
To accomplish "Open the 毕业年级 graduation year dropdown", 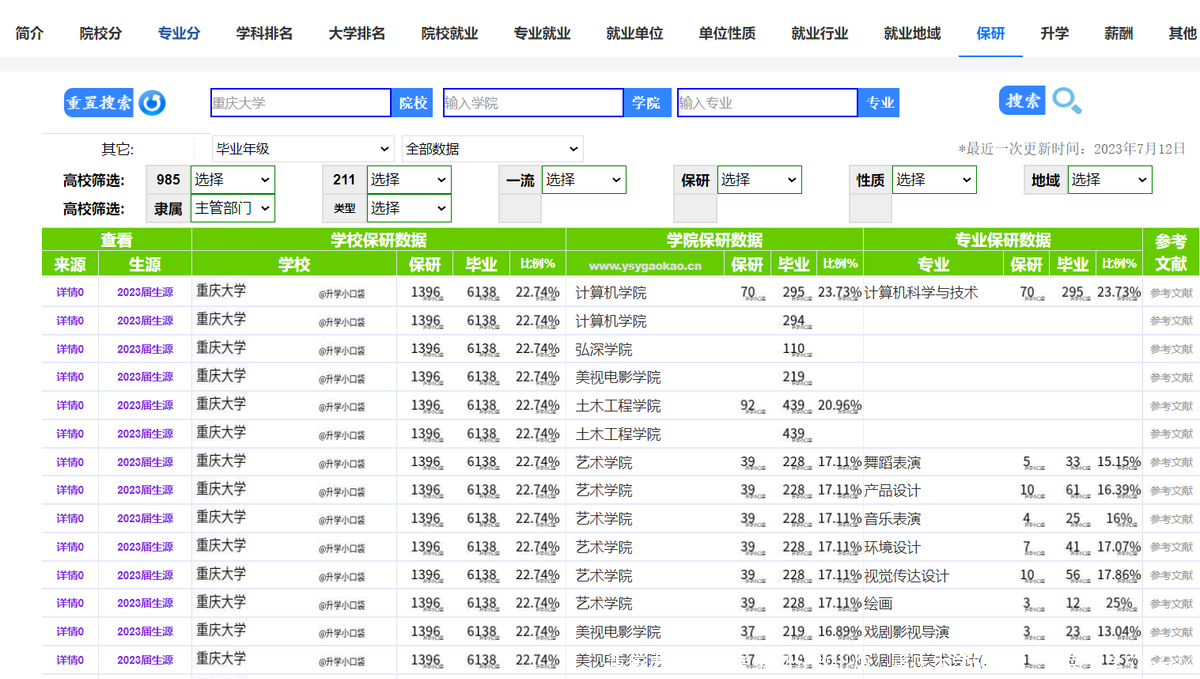I will pos(302,148).
